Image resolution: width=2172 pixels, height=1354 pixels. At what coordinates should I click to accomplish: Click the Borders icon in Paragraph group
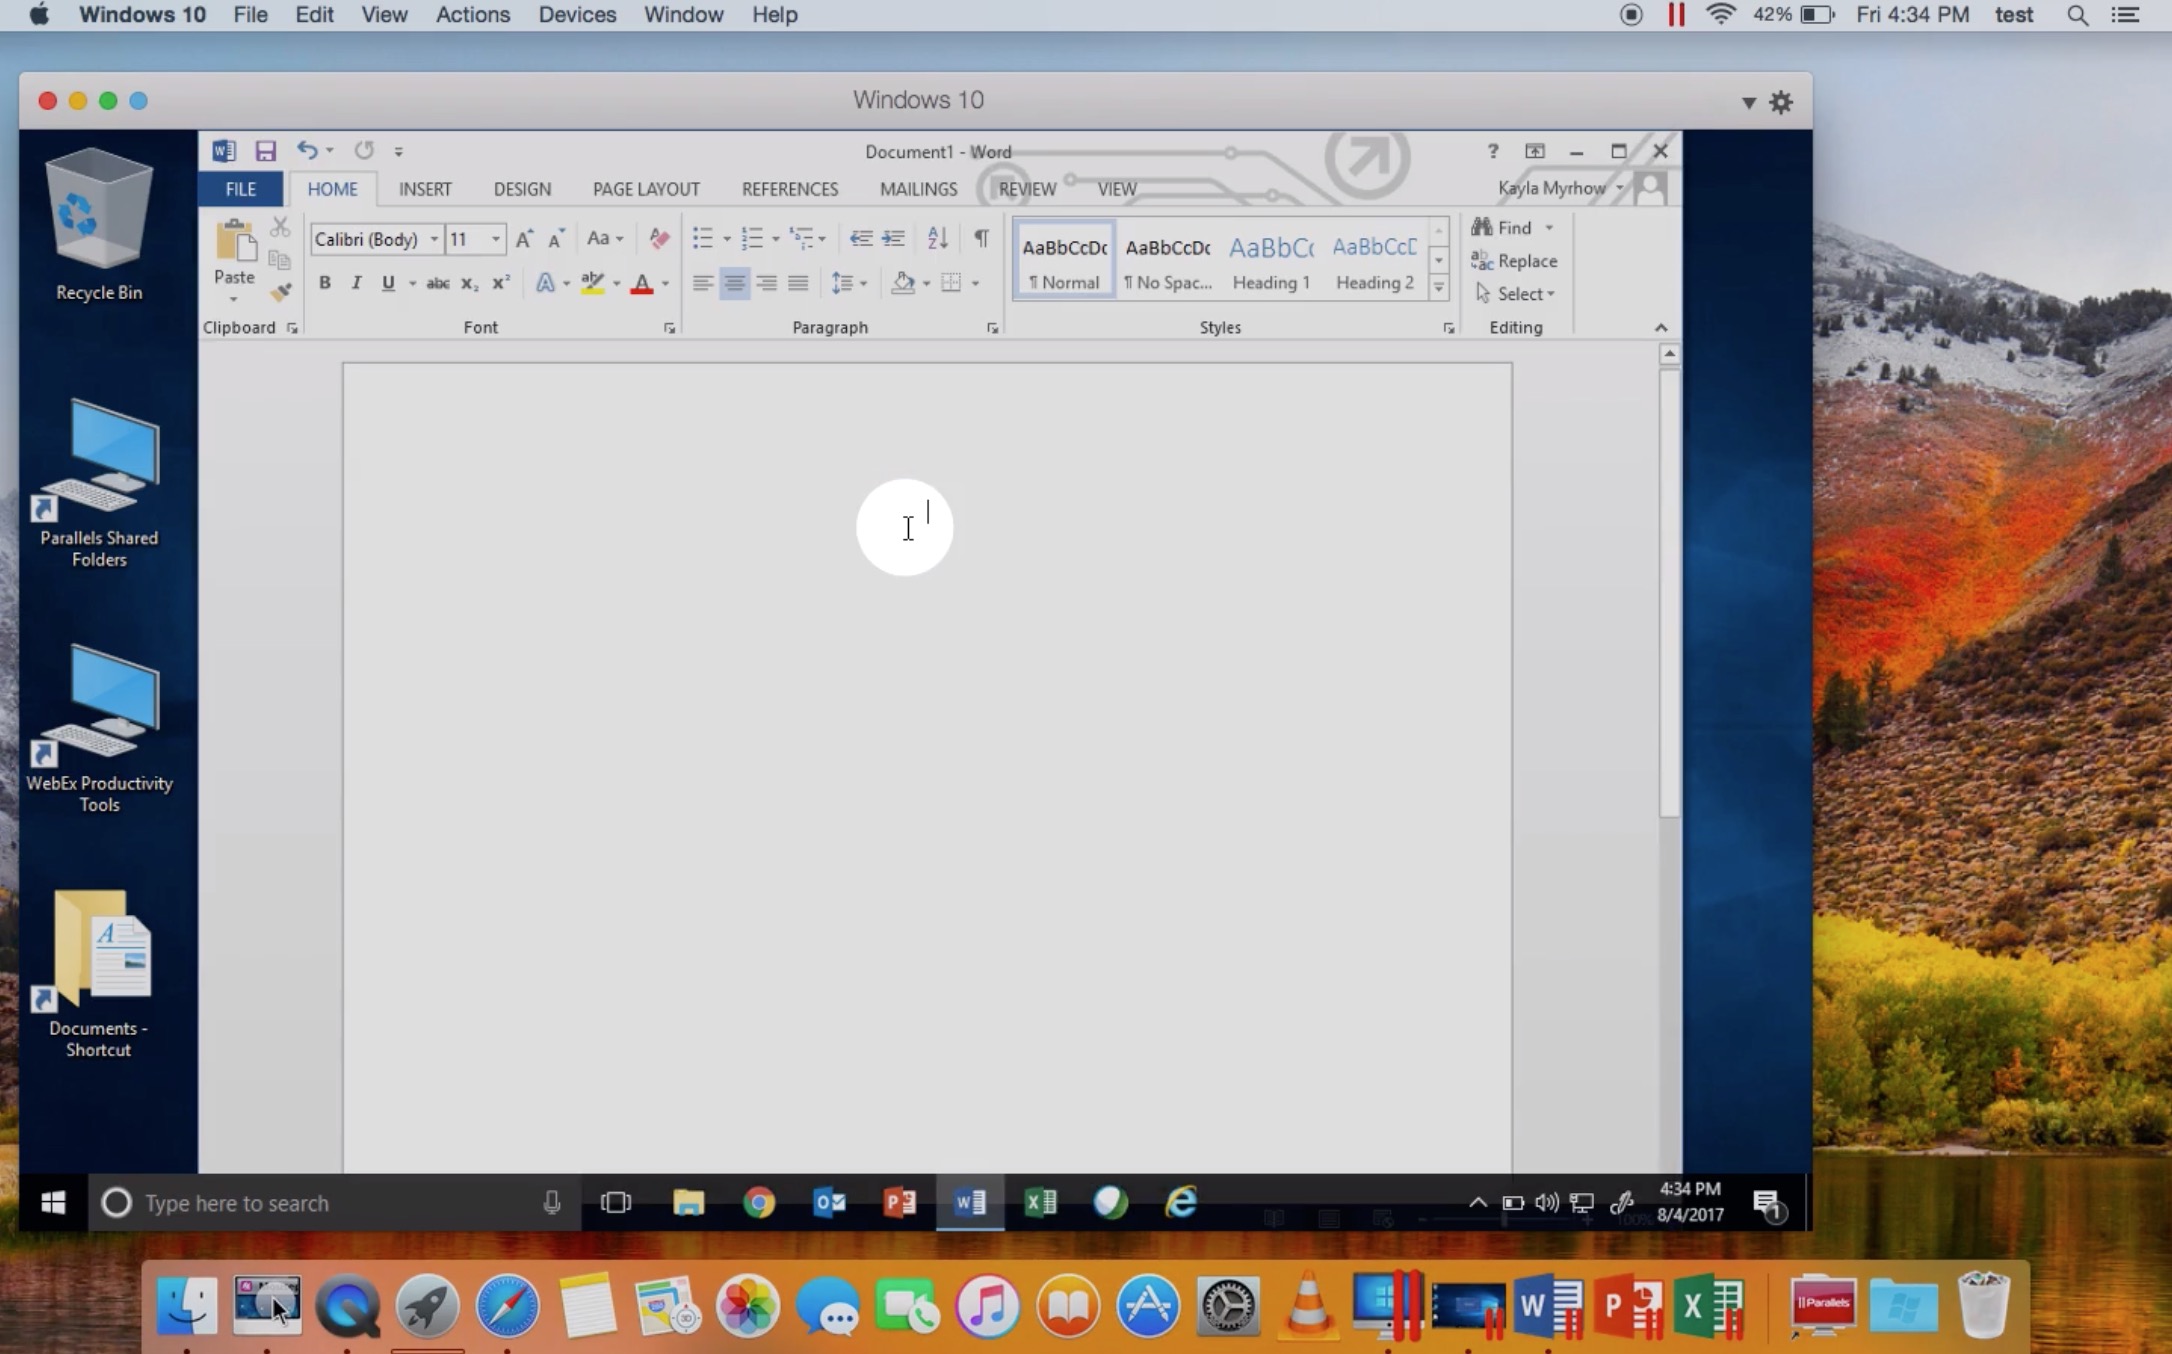[x=951, y=283]
